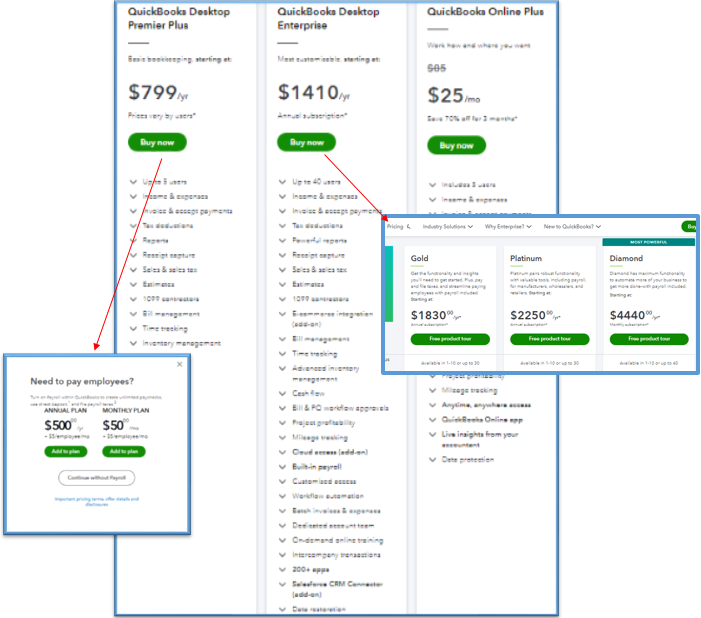Screen dimensions: 701x618
Task: Click the QuickBooks Desktop Enterprise heading
Action: pos(328,18)
